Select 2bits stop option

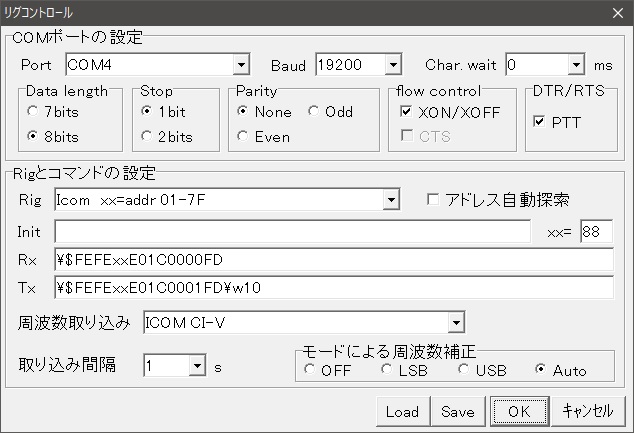pyautogui.click(x=148, y=135)
